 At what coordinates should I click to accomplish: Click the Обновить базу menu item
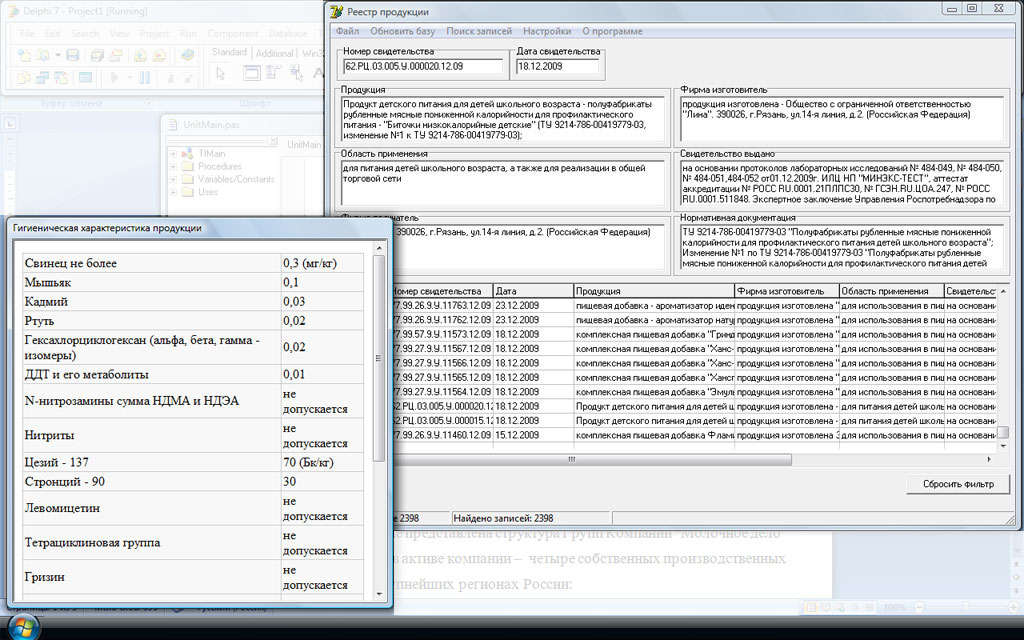click(x=402, y=31)
